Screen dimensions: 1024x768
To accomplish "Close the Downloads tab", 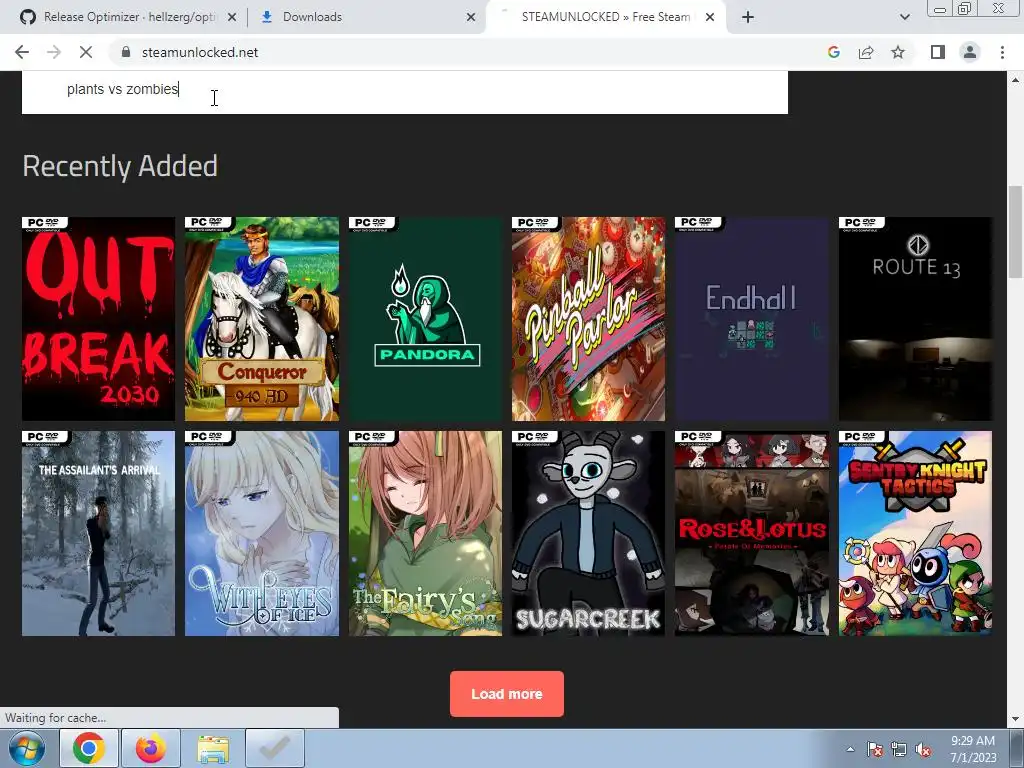I will pyautogui.click(x=471, y=18).
